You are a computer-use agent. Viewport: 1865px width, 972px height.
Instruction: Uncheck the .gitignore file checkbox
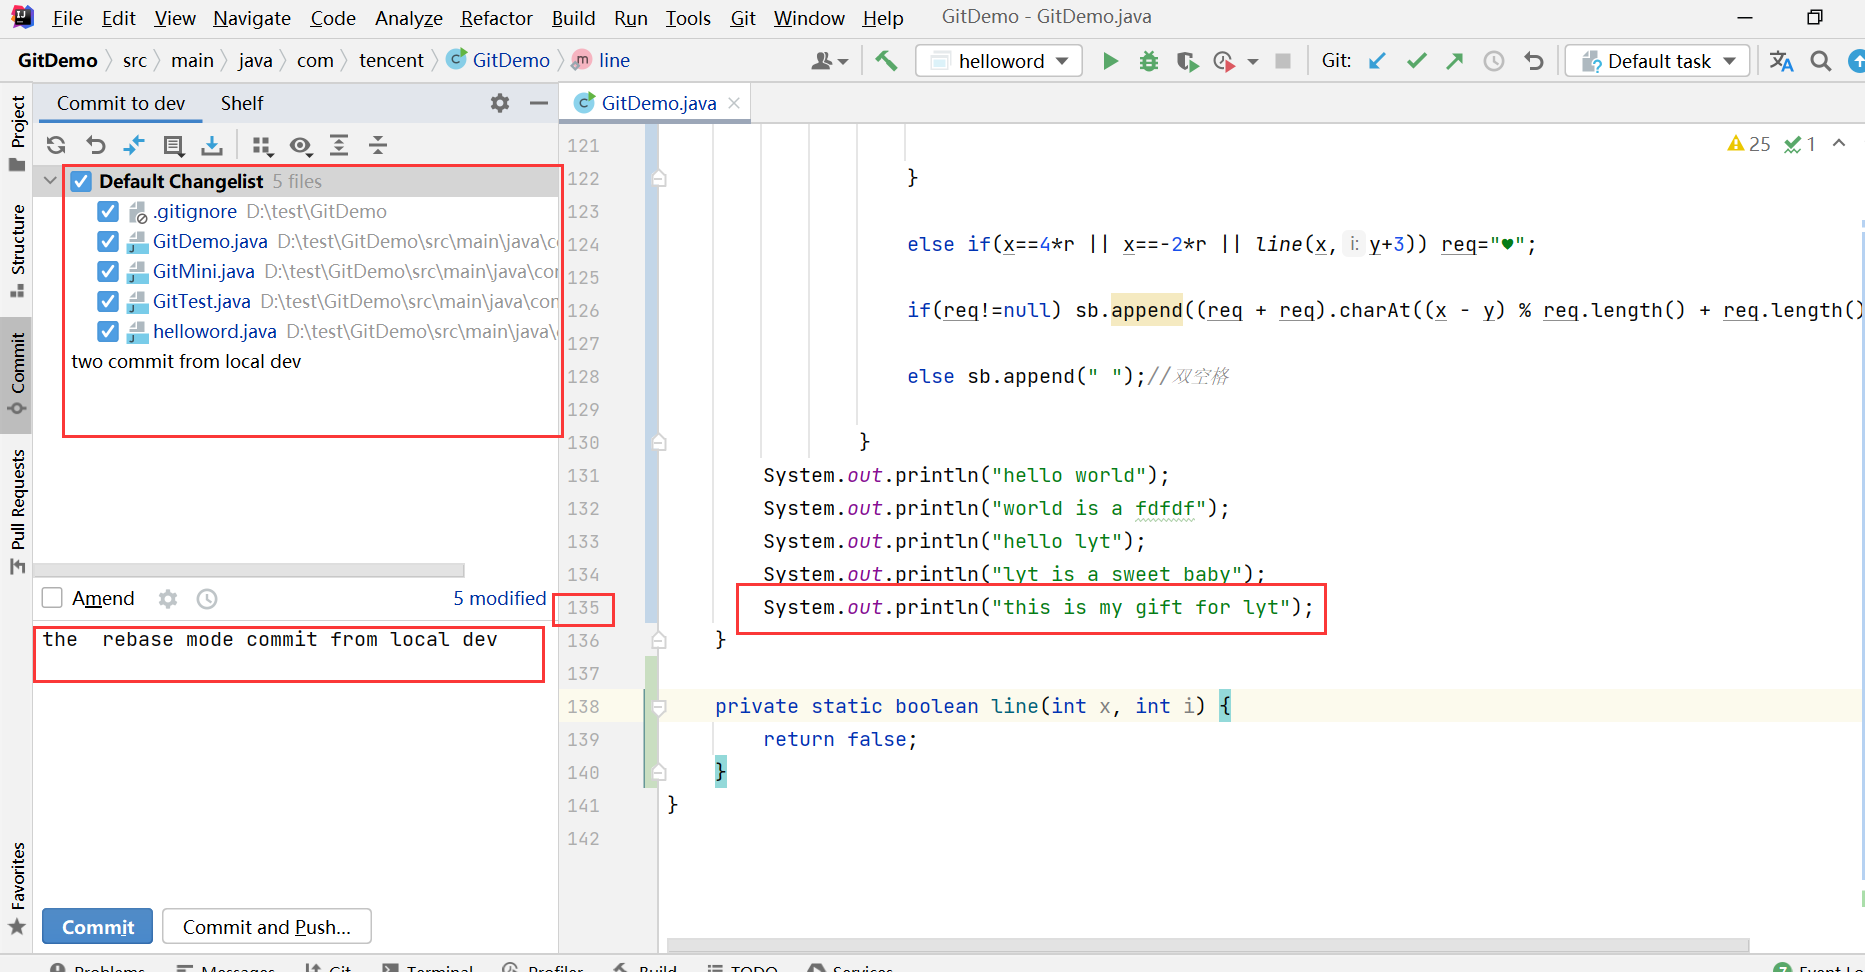coord(108,211)
